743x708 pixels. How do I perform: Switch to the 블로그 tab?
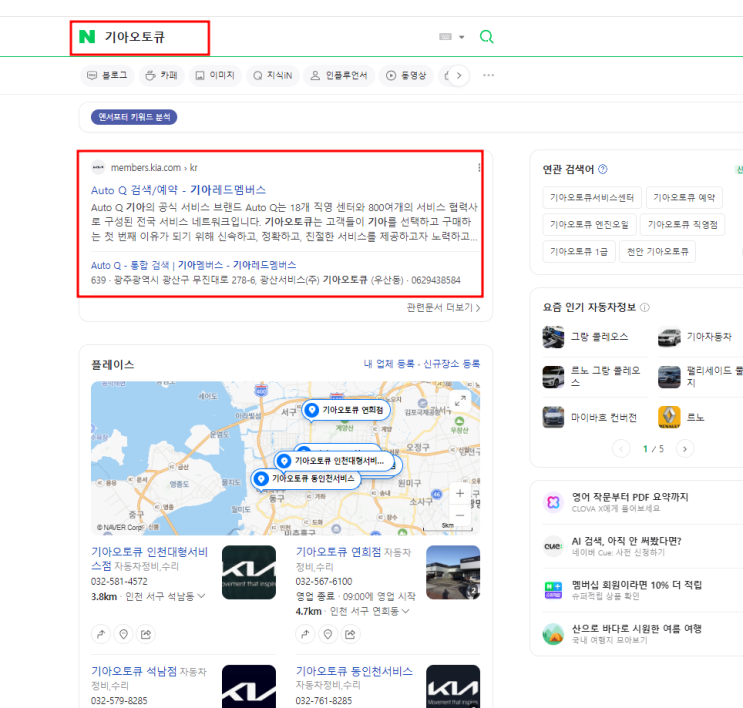click(108, 75)
